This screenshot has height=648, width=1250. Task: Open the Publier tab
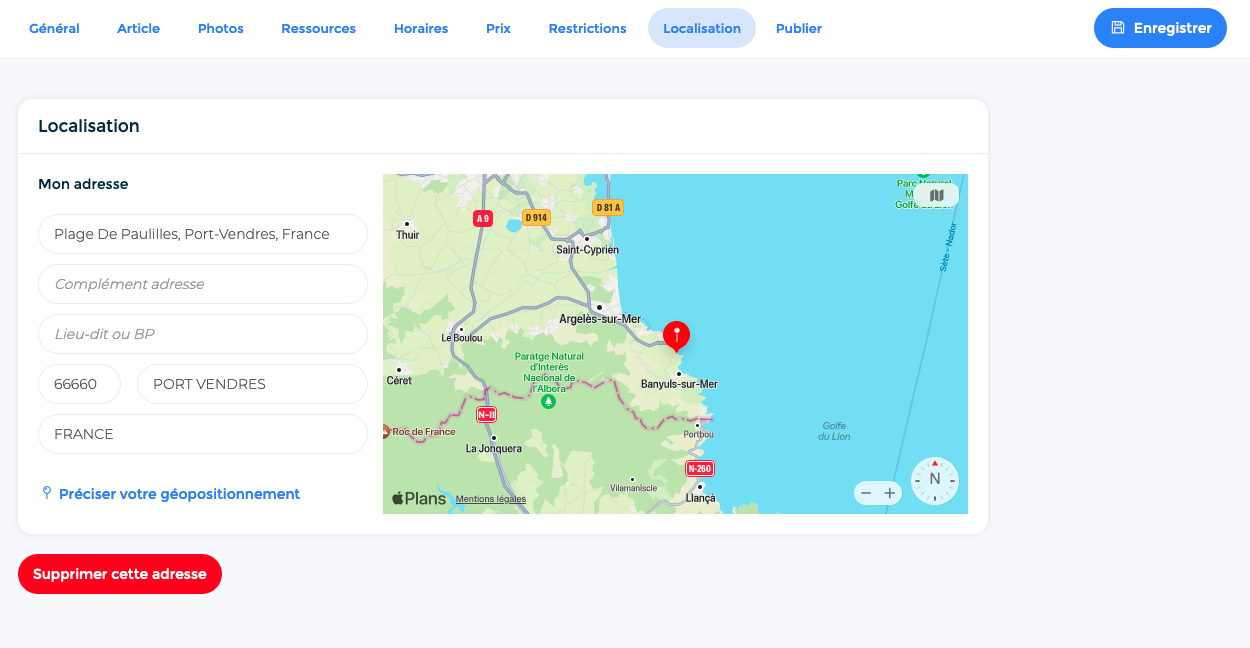[799, 28]
